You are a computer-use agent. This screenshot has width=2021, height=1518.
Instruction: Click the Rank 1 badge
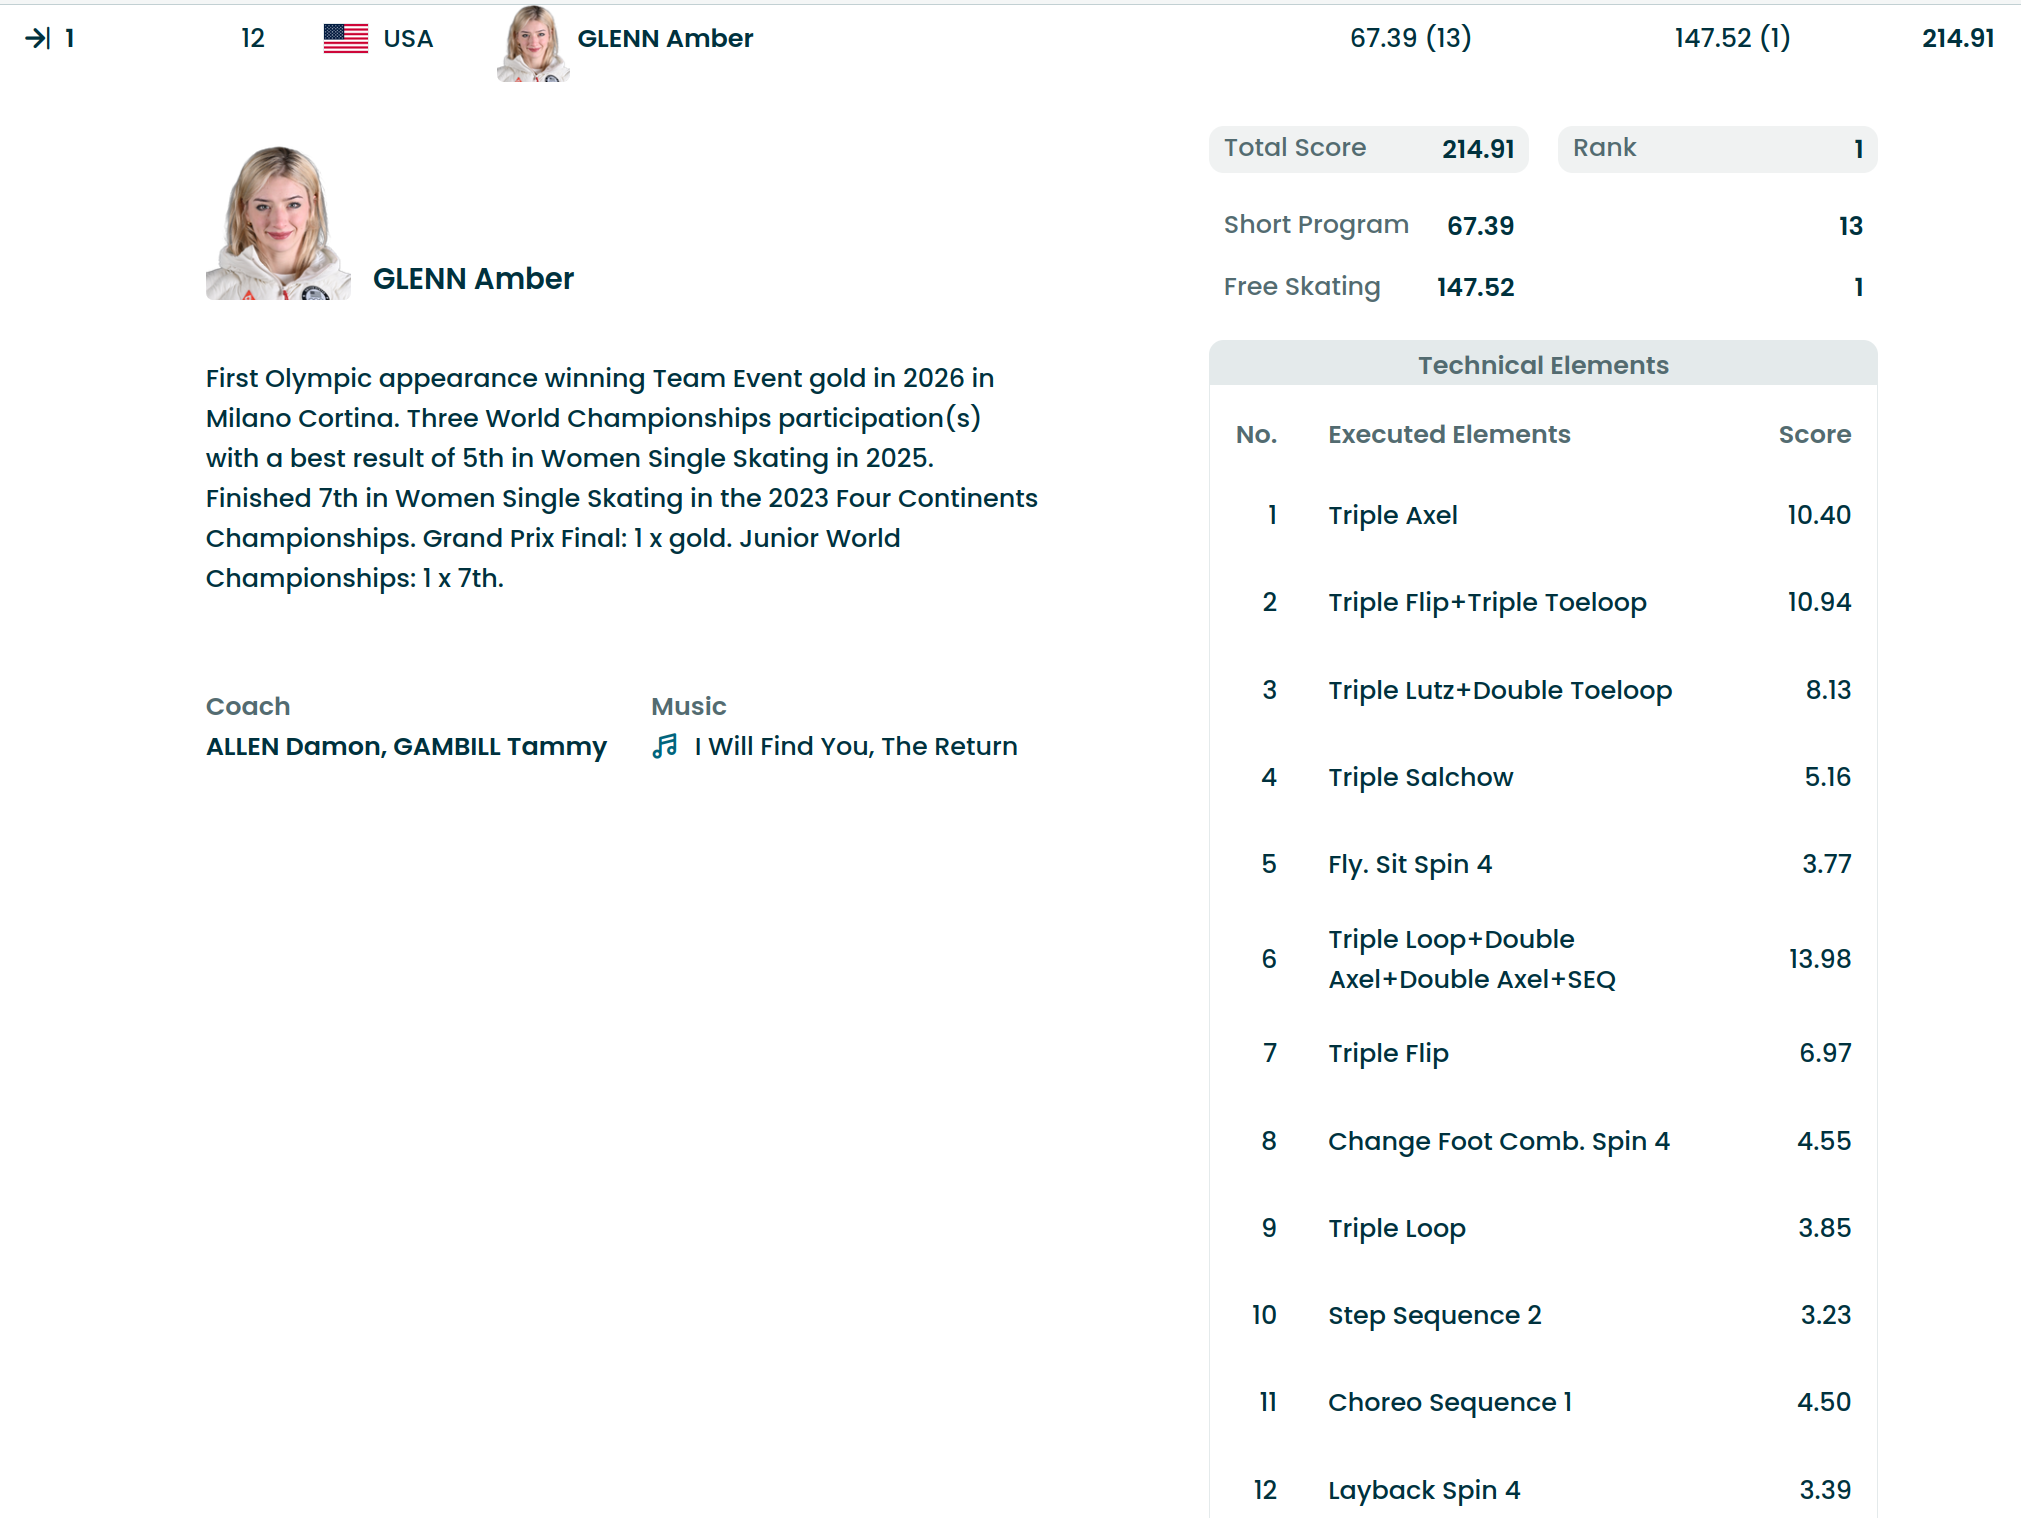(x=1716, y=149)
